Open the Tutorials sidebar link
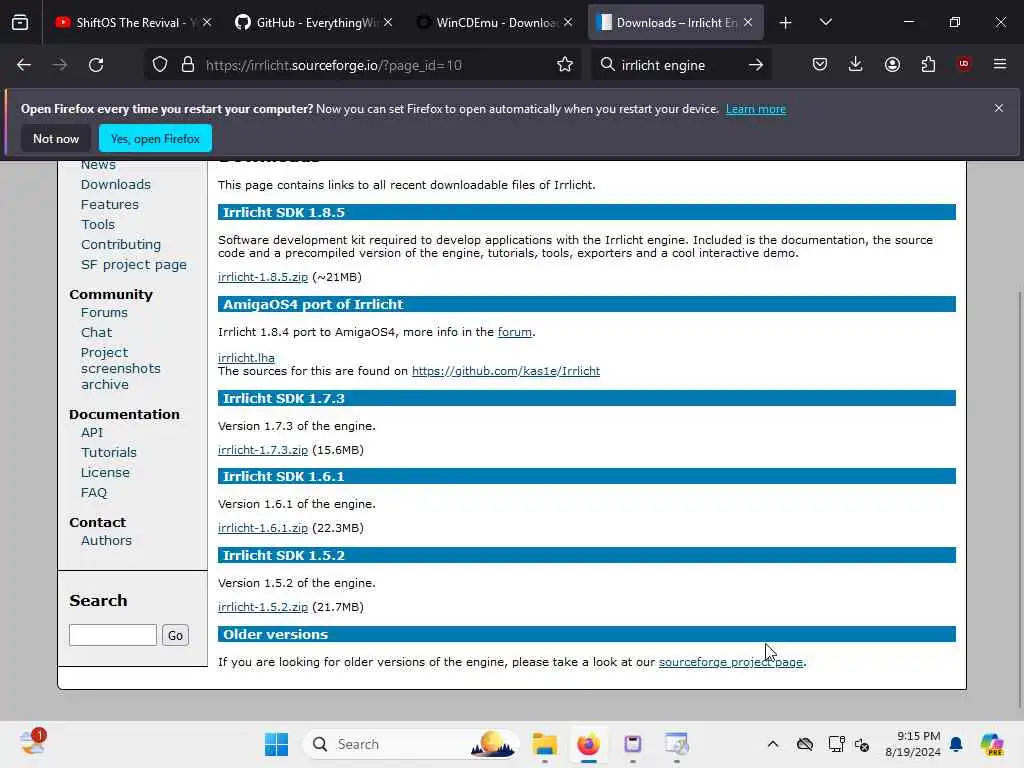Viewport: 1024px width, 768px height. coord(108,453)
